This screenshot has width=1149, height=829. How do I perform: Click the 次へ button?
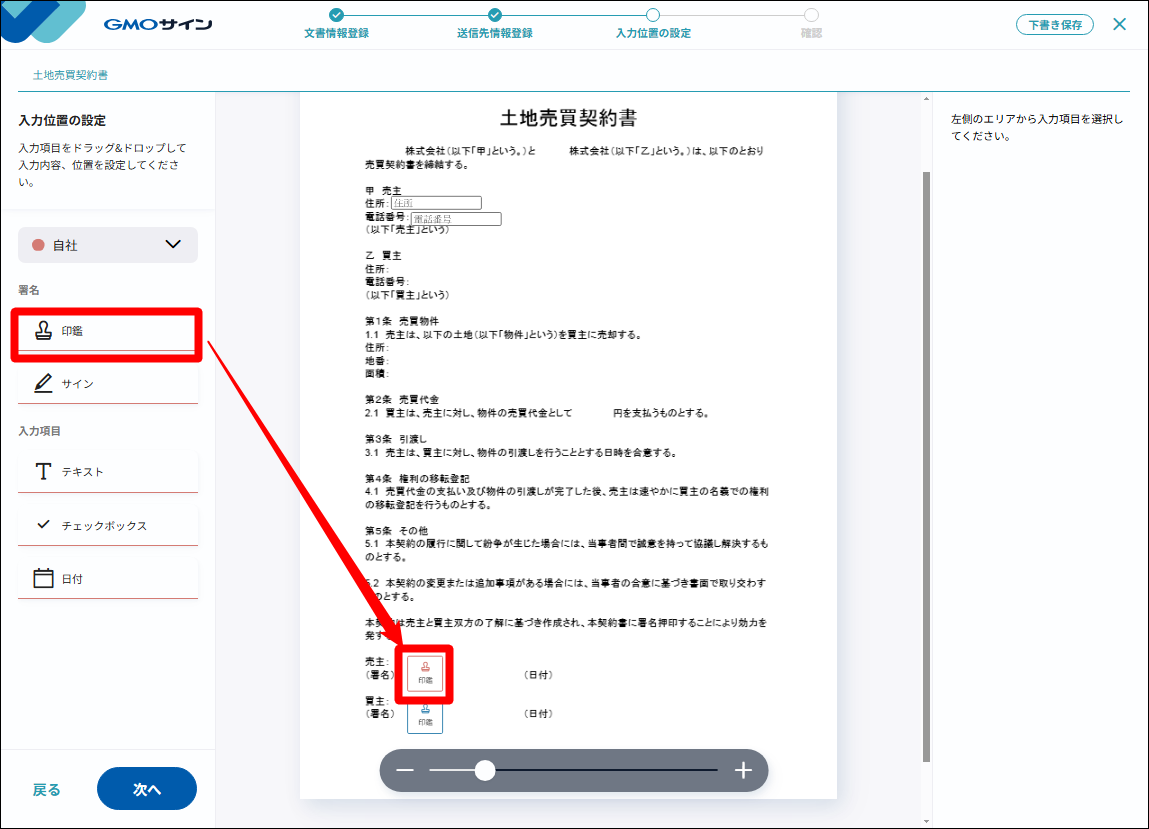click(147, 789)
